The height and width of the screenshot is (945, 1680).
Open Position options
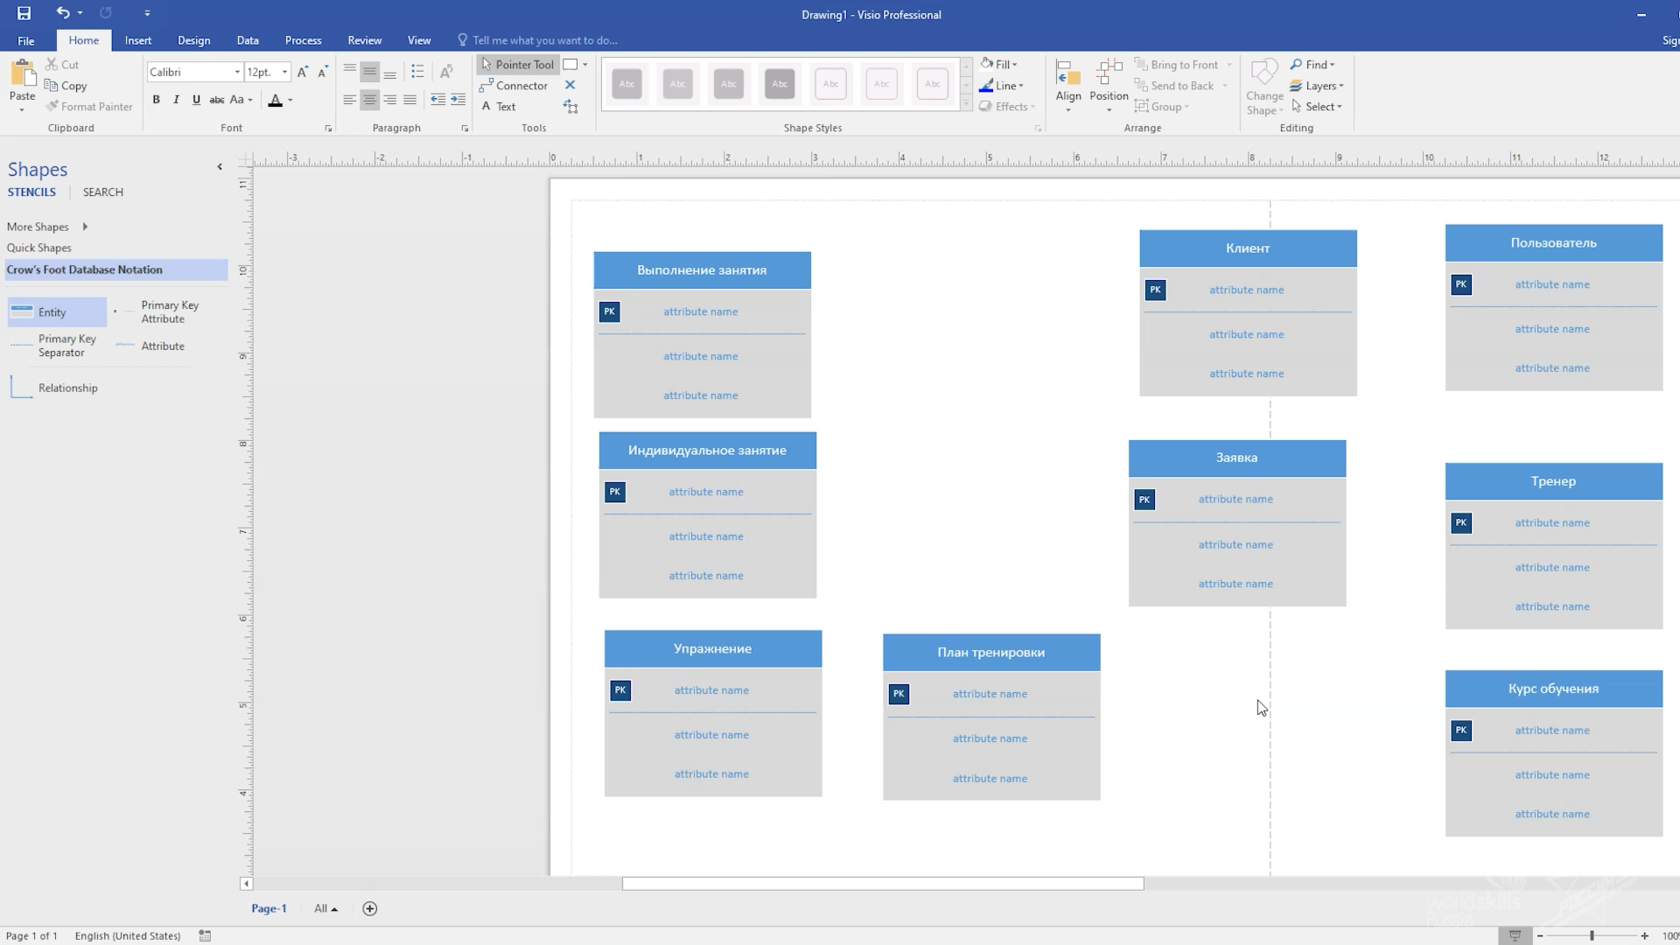[x=1108, y=84]
